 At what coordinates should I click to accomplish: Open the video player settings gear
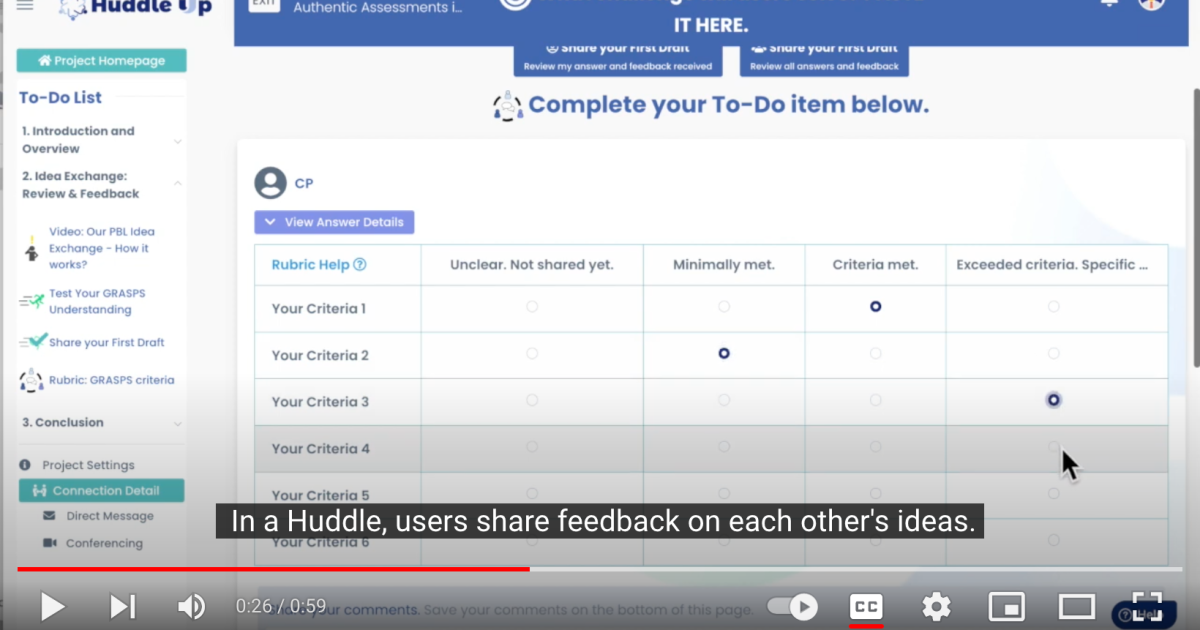[x=936, y=606]
